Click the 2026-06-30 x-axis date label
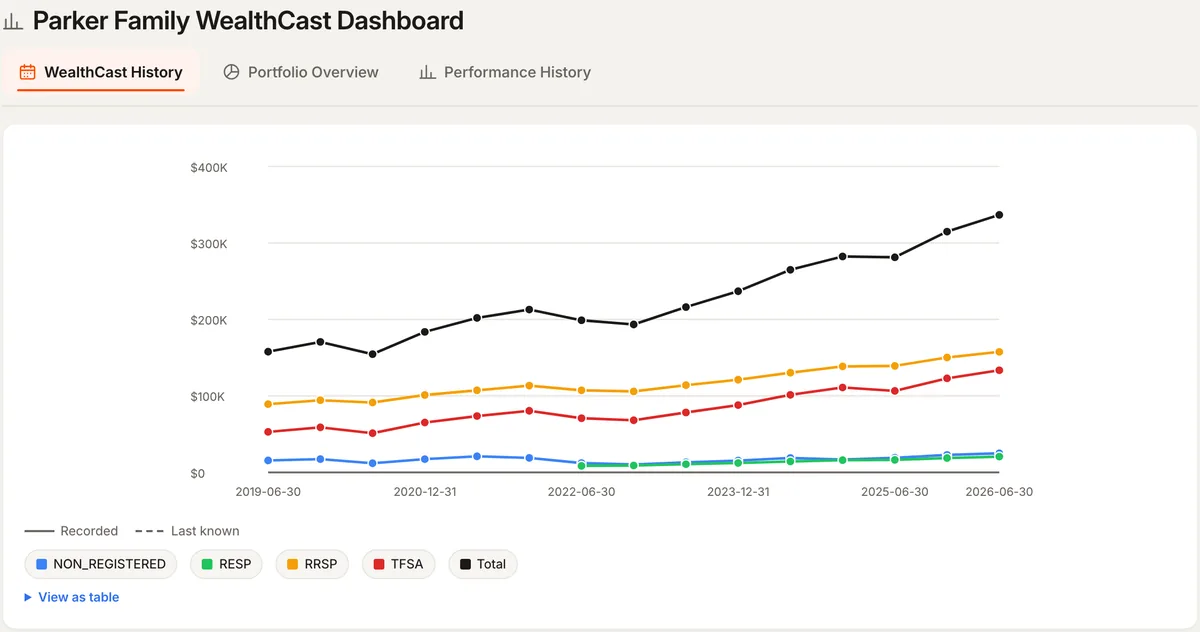This screenshot has height=632, width=1200. coord(999,492)
